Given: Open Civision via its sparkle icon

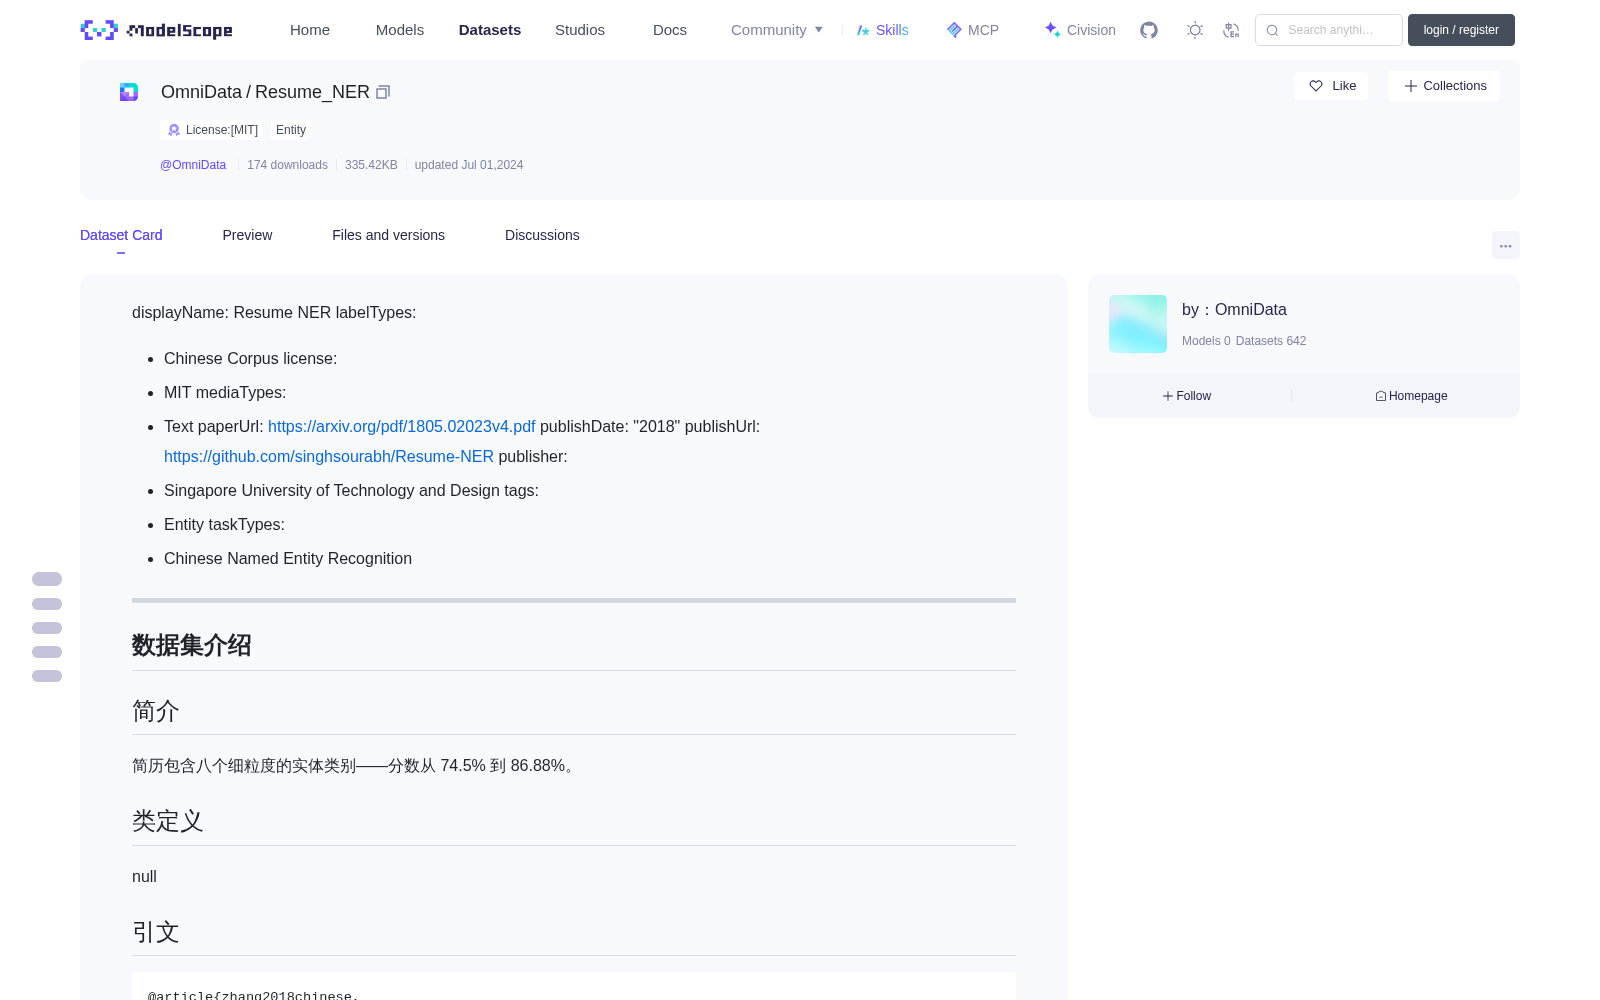Looking at the screenshot, I should (1052, 30).
